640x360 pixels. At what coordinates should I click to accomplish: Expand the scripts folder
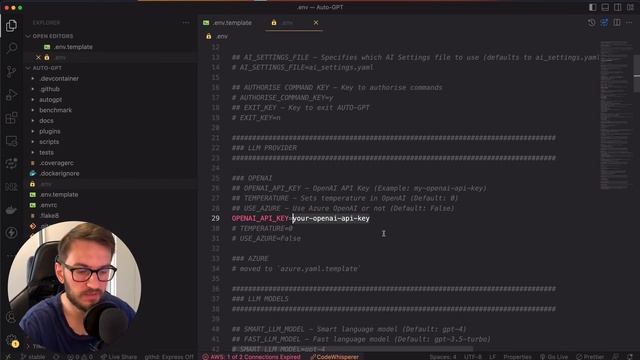tap(49, 142)
